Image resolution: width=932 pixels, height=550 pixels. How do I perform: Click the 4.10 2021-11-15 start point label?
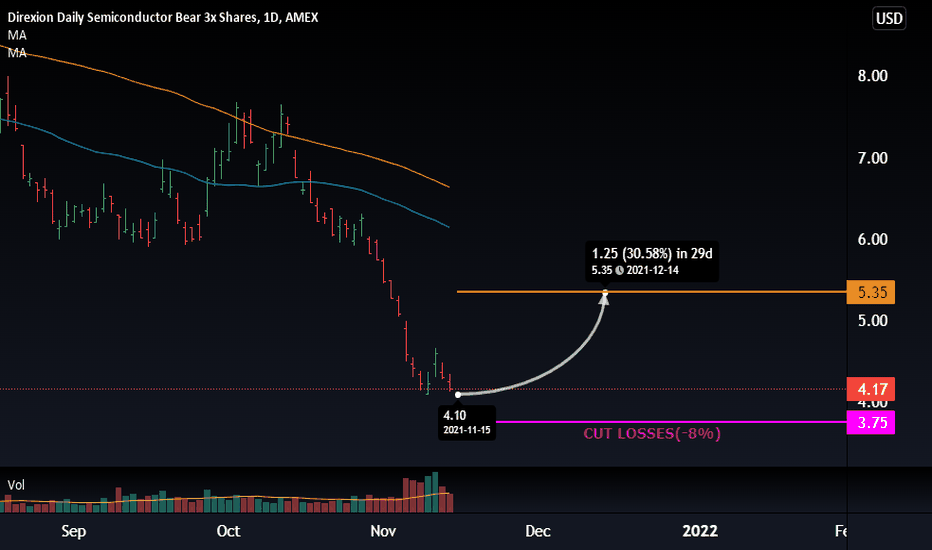tap(467, 422)
